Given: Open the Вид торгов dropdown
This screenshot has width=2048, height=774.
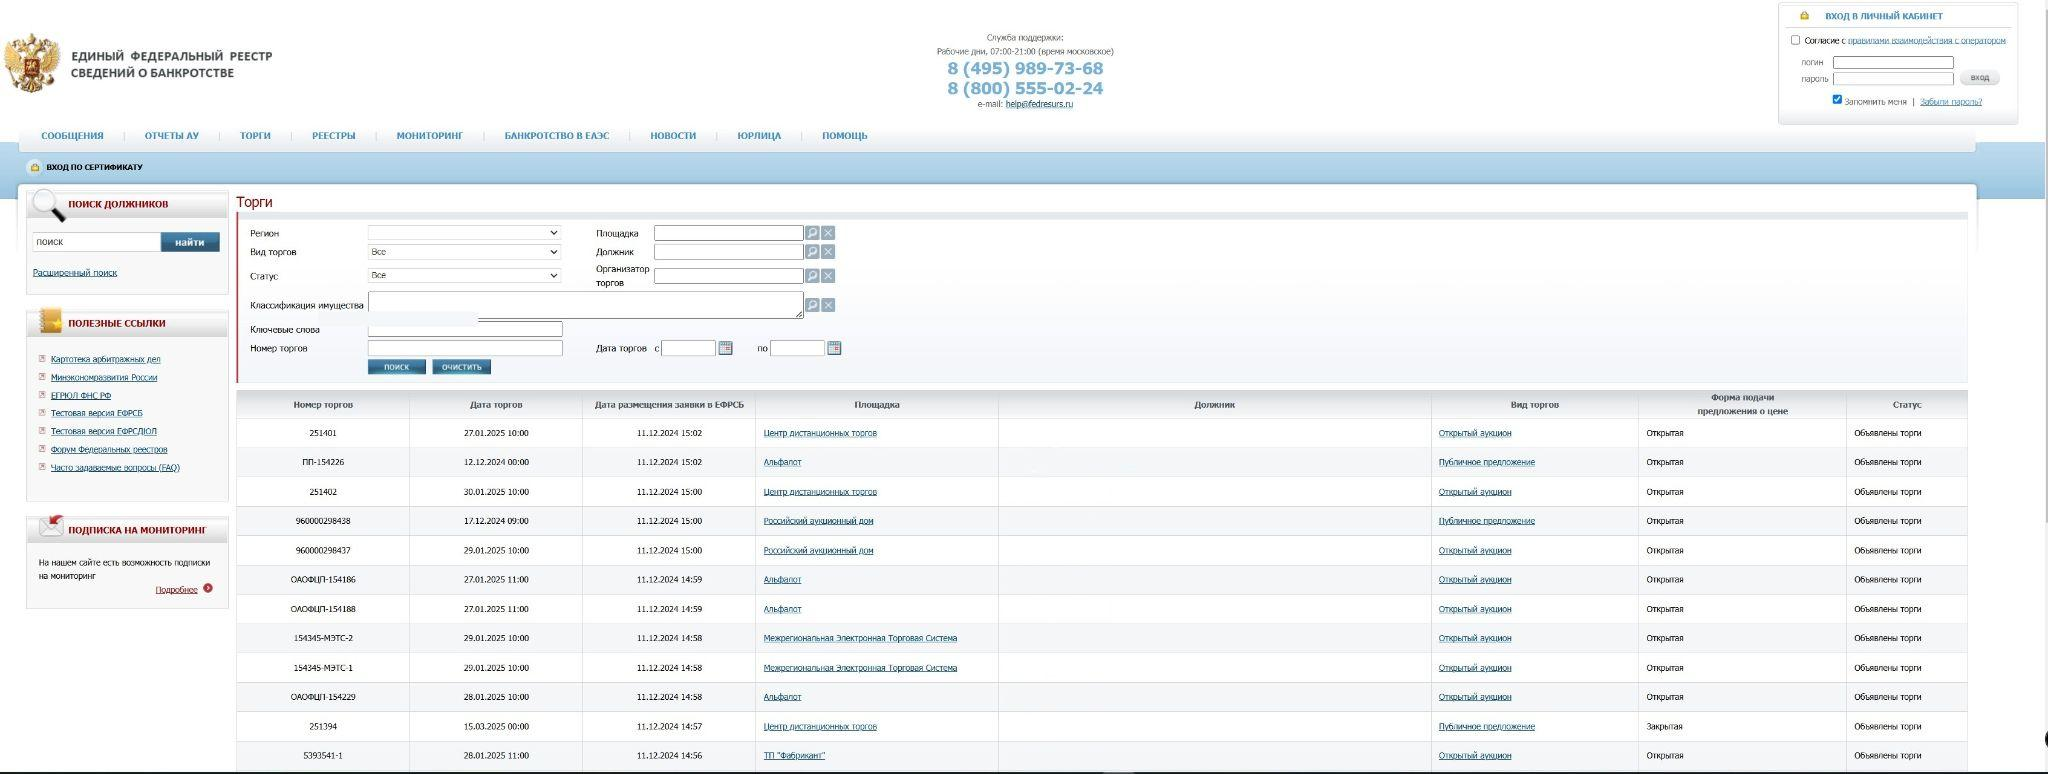Looking at the screenshot, I should point(464,252).
